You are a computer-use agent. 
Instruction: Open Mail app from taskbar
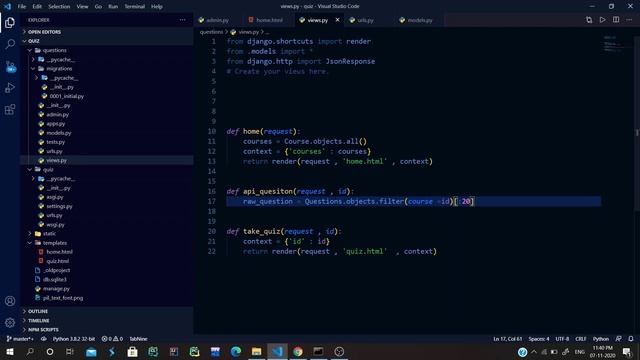pos(91,351)
